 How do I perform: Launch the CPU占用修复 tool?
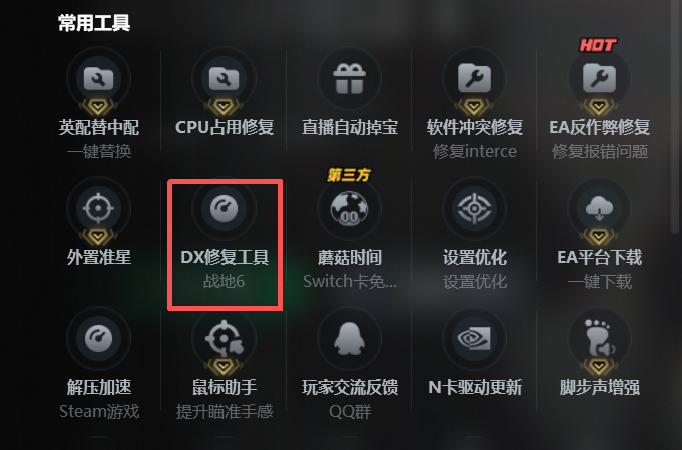(224, 79)
